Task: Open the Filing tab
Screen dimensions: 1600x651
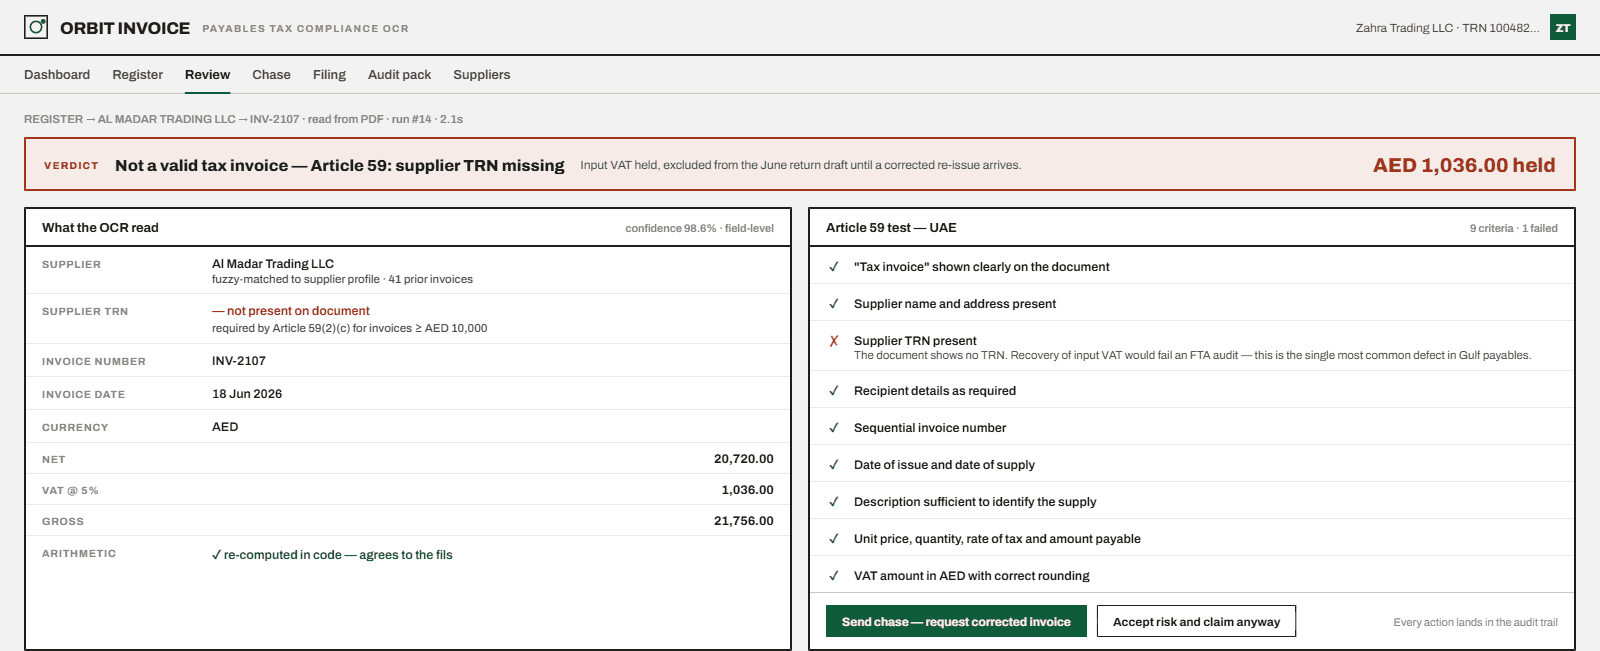Action: pyautogui.click(x=329, y=75)
